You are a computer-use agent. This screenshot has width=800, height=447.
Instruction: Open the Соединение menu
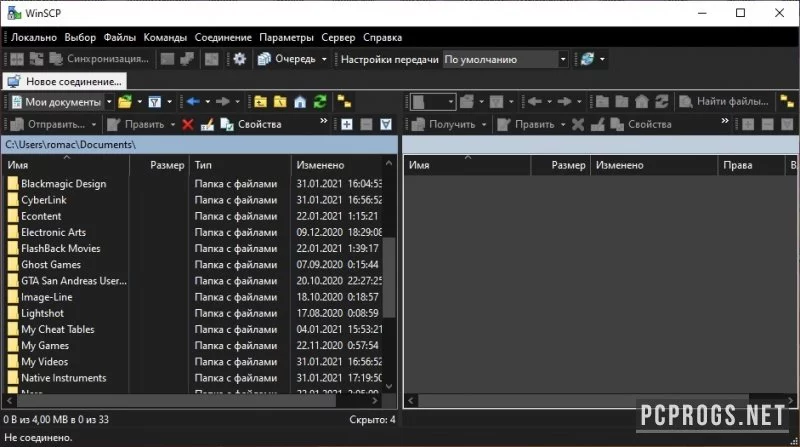point(223,37)
